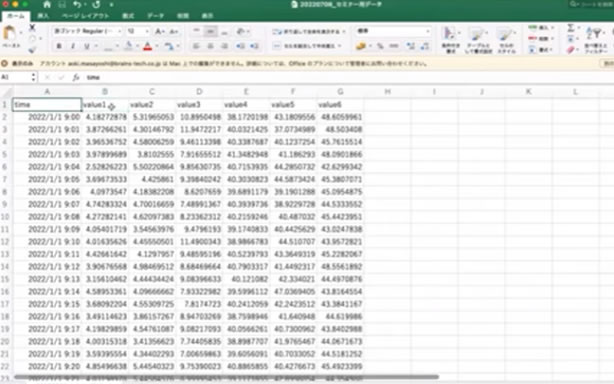
Task: Click the Cut scissors icon
Action: 32,27
